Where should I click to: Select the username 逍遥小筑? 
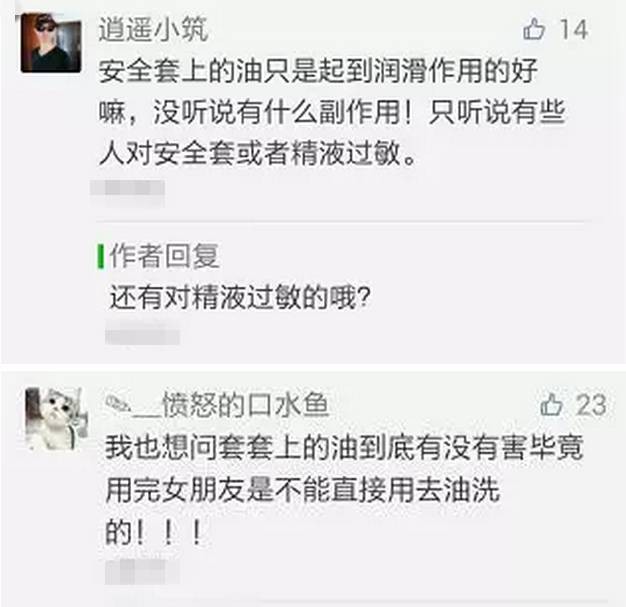(153, 29)
